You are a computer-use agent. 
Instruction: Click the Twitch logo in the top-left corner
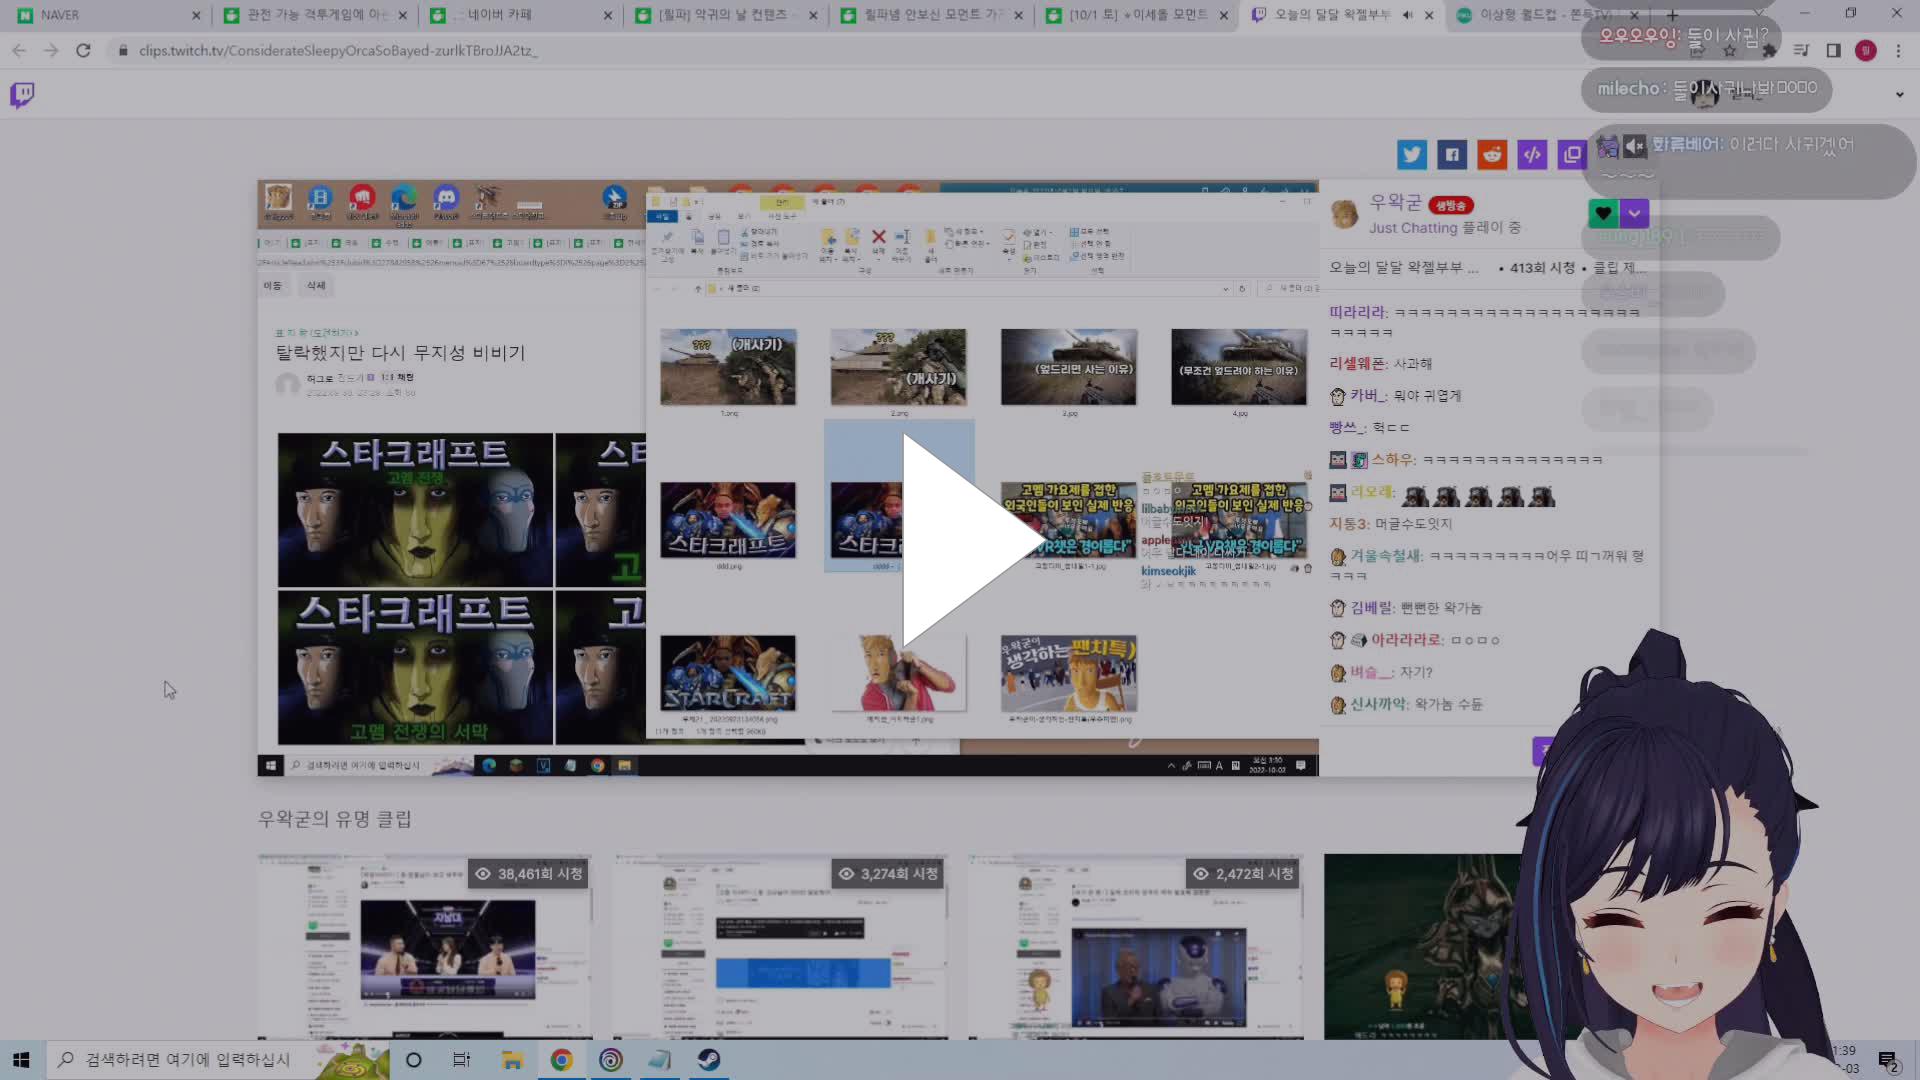[23, 94]
